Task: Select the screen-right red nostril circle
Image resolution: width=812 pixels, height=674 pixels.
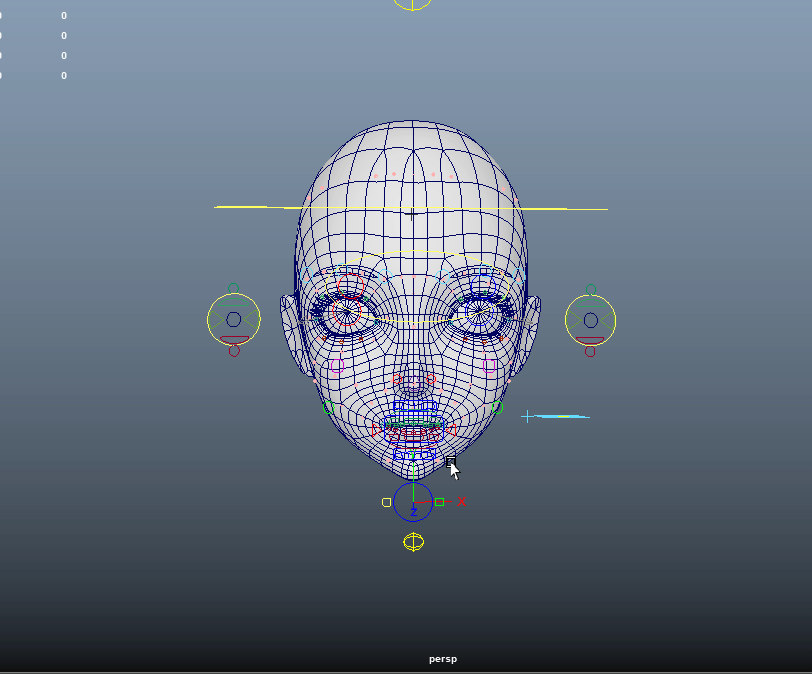Action: (431, 379)
